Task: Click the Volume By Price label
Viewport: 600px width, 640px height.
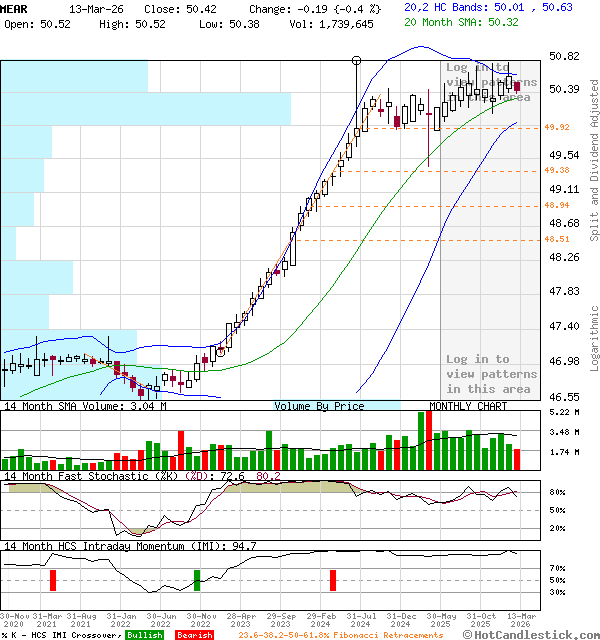Action: click(x=319, y=406)
